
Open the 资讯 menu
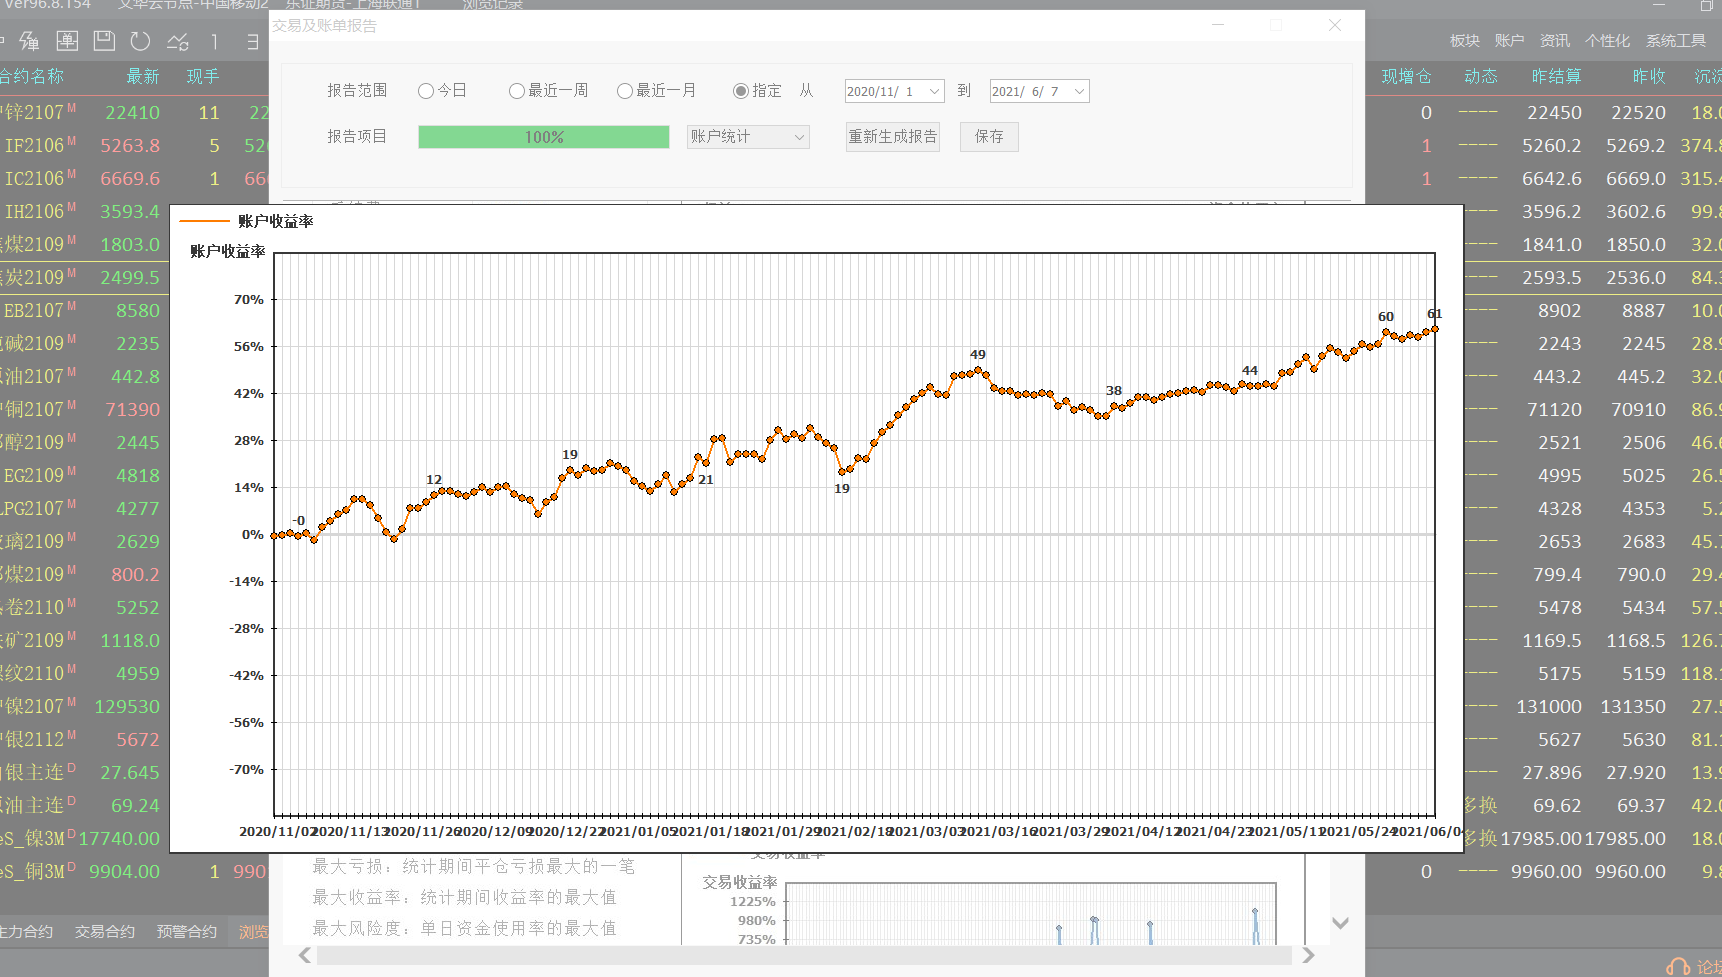coord(1555,41)
